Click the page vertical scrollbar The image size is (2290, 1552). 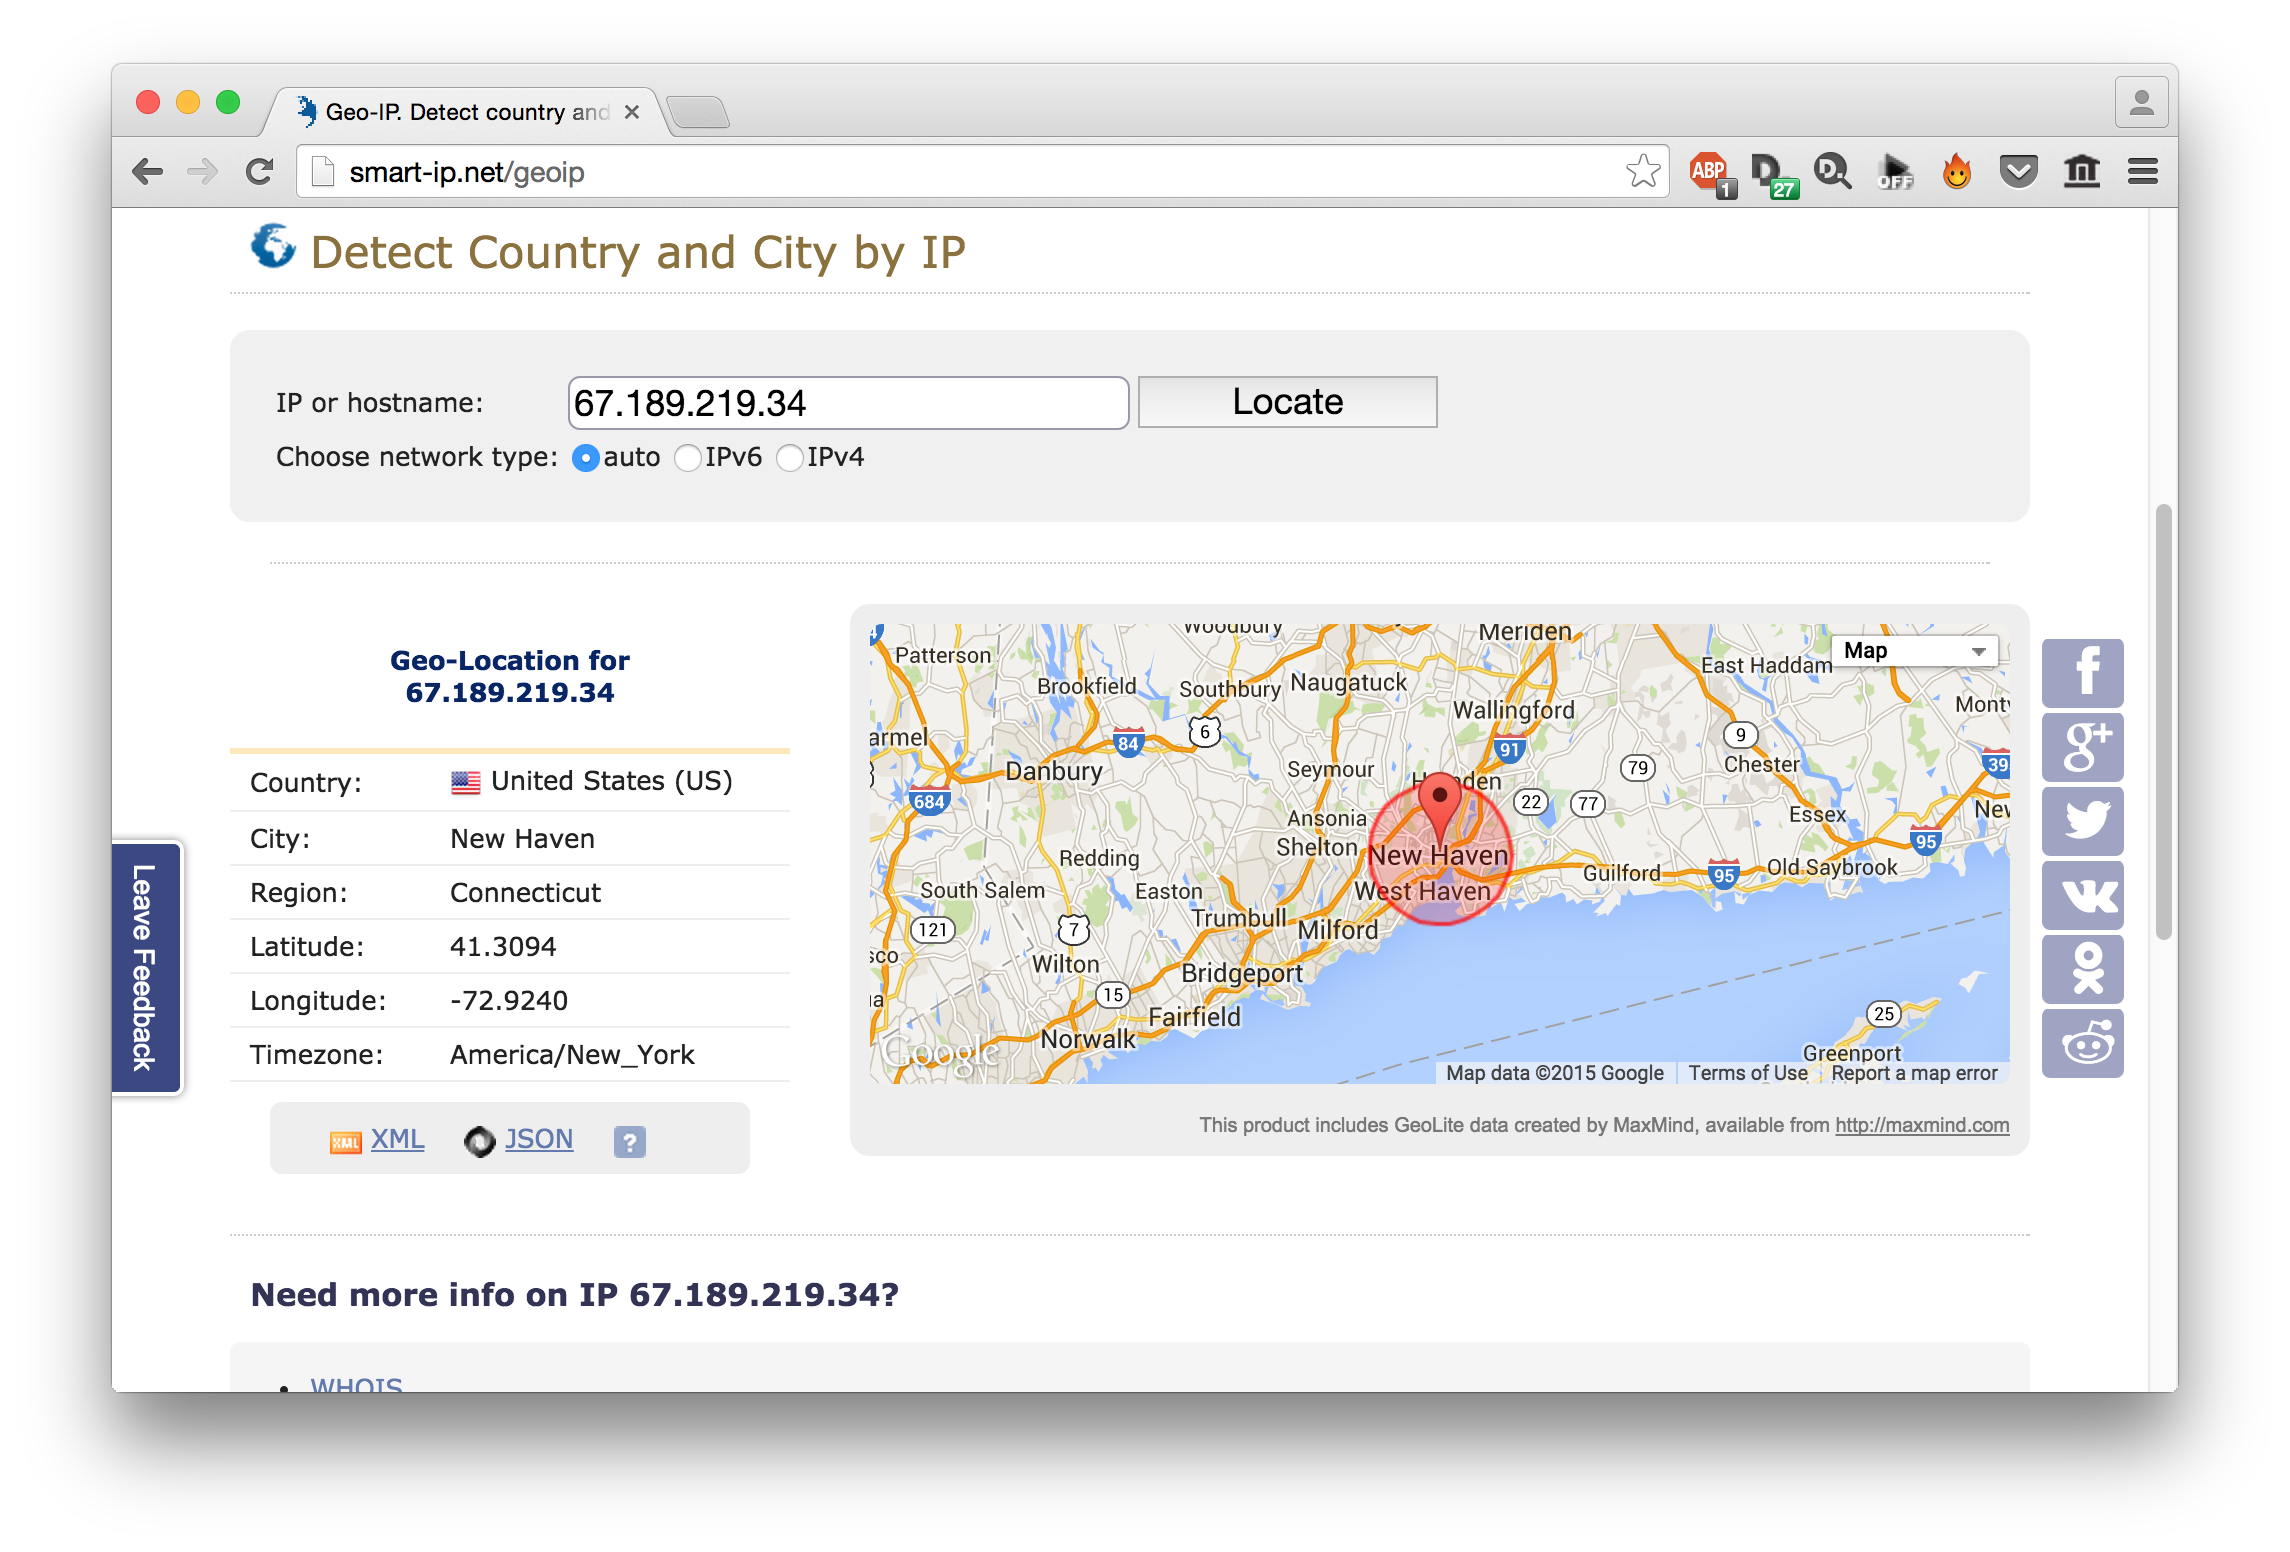pos(2163,720)
